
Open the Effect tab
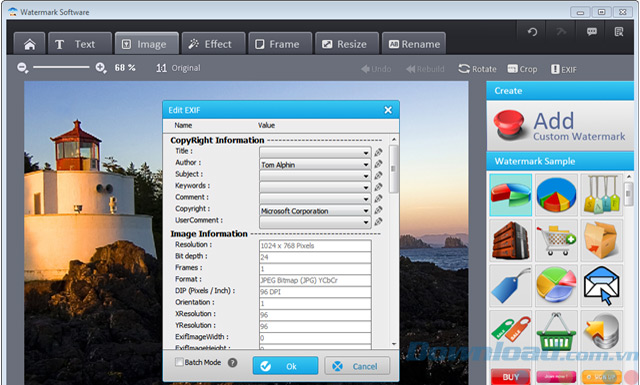213,44
